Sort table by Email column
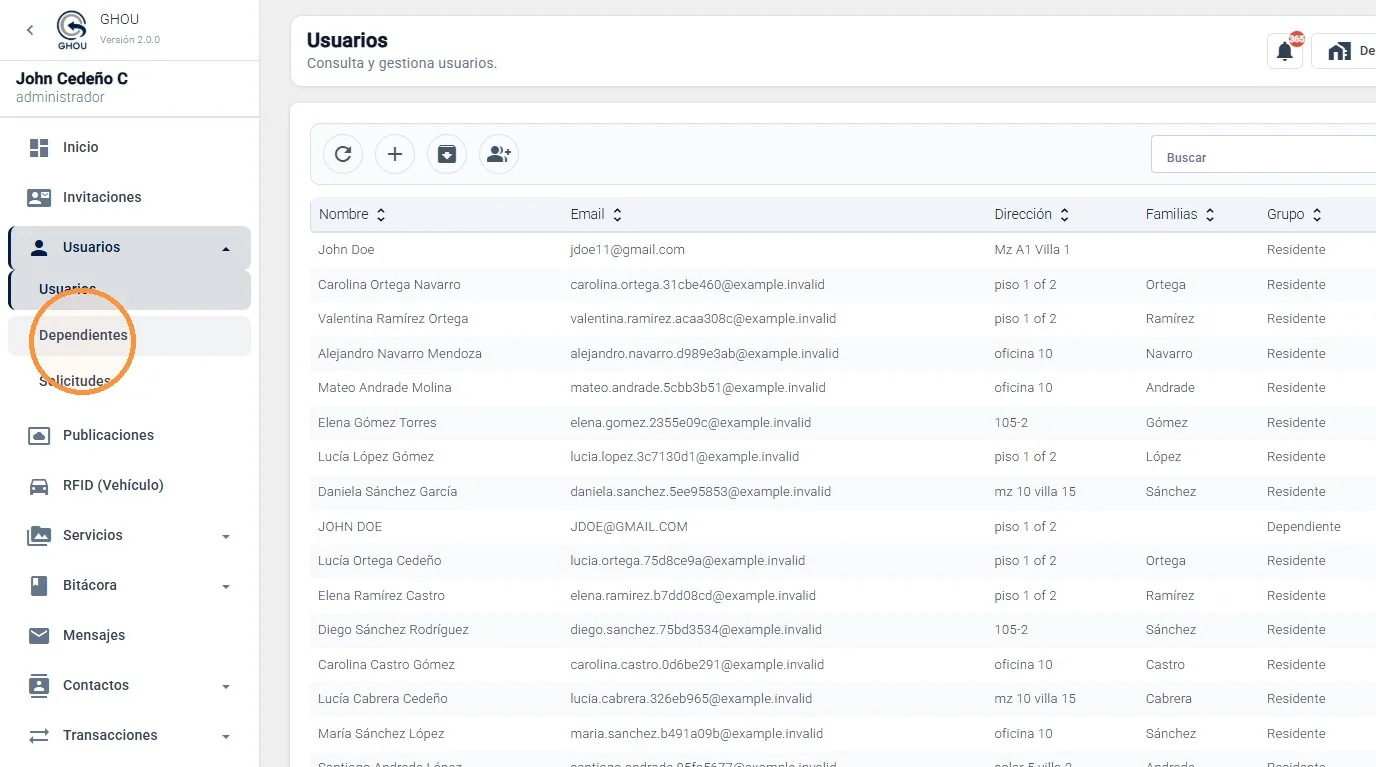This screenshot has height=767, width=1376. pos(596,214)
